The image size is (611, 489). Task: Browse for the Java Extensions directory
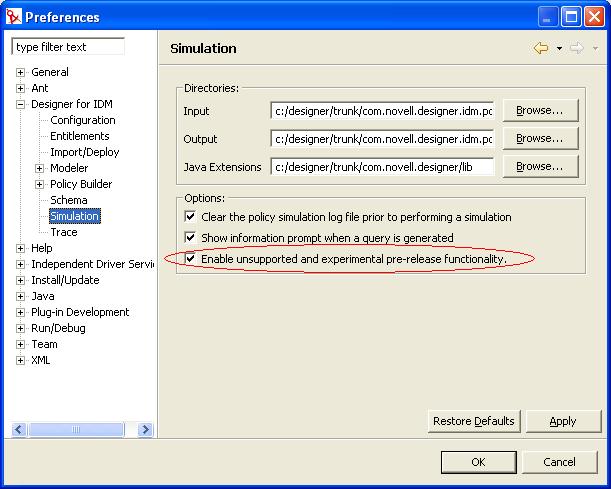coord(540,167)
